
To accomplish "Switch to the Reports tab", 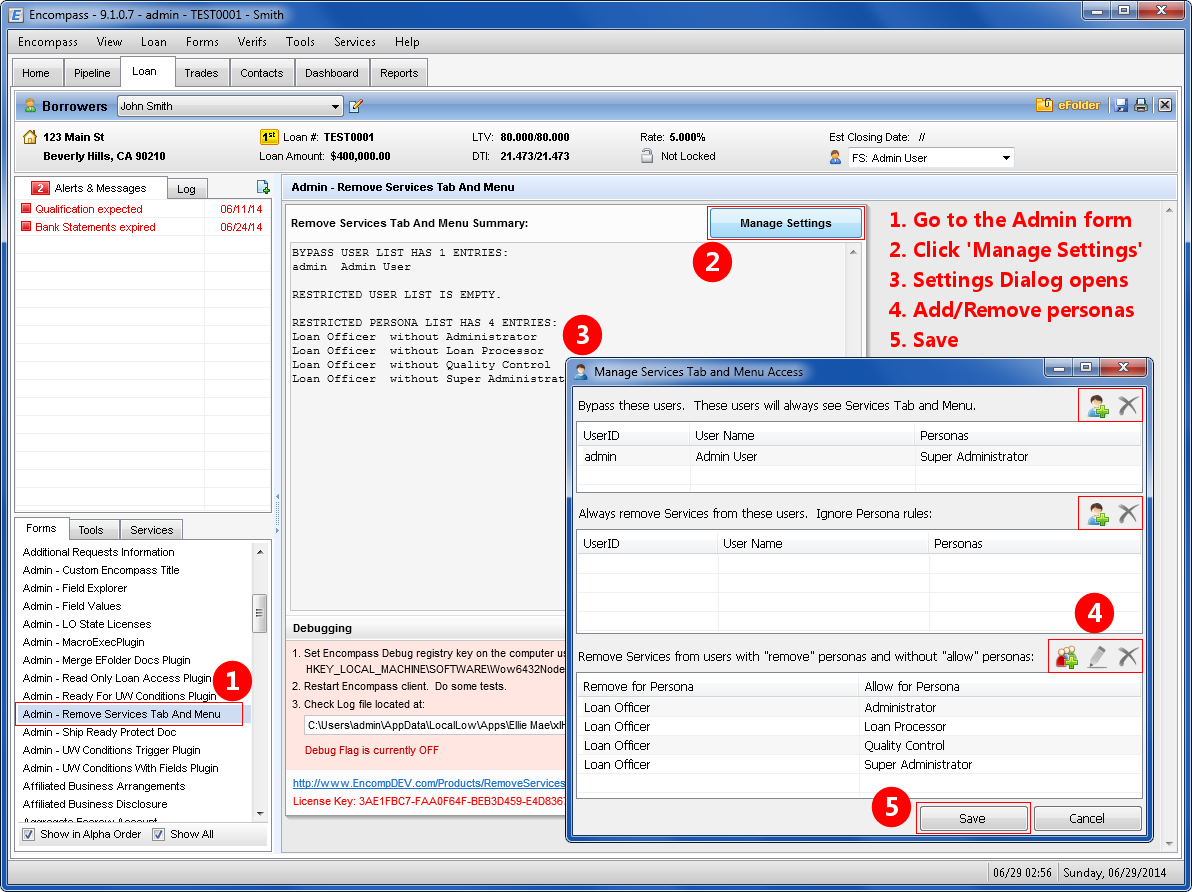I will [x=399, y=73].
